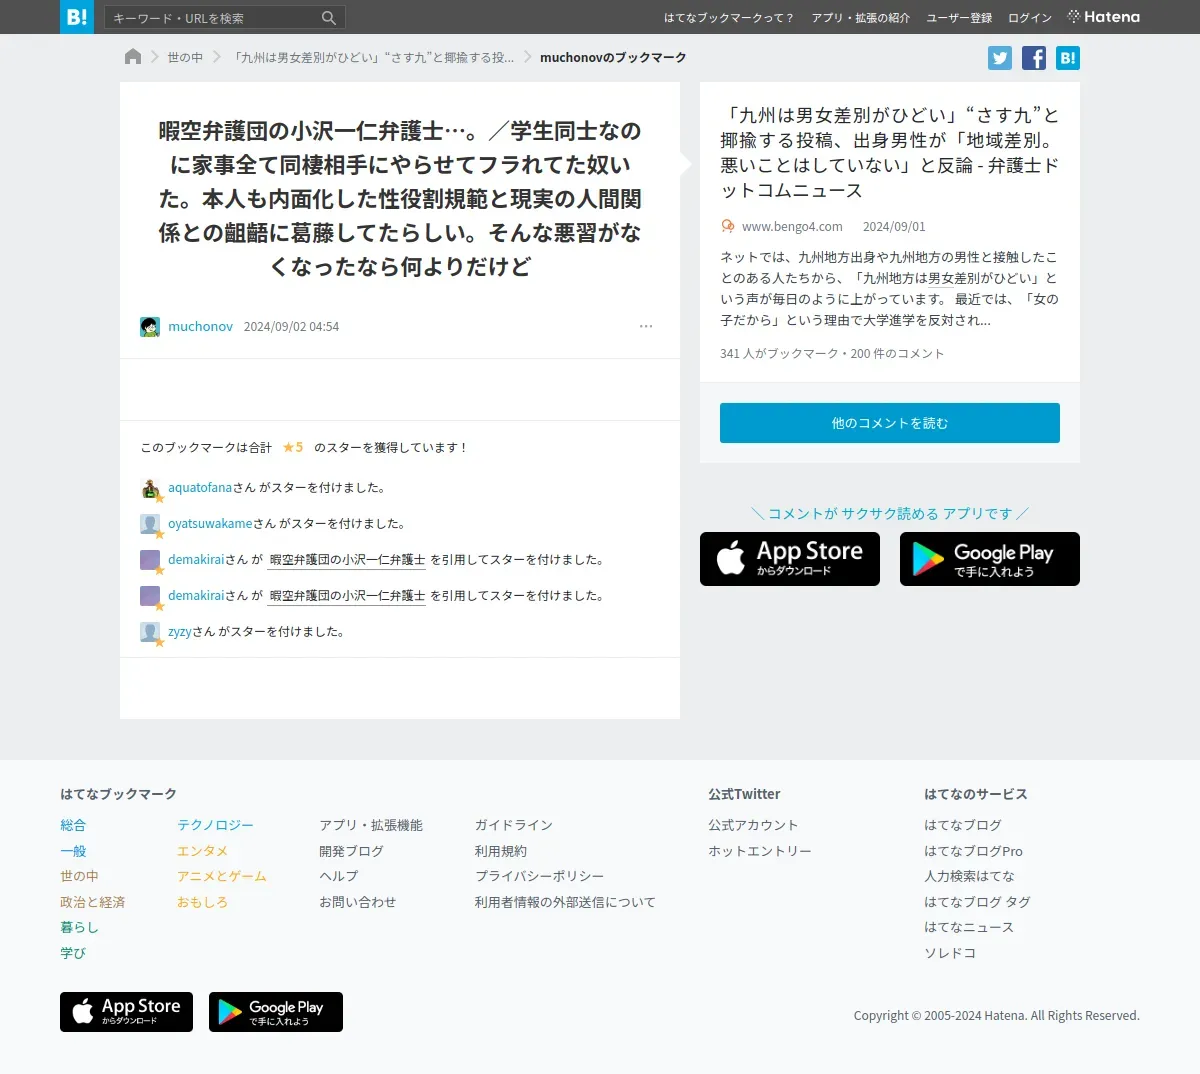This screenshot has height=1074, width=1200.
Task: Open 政治と経済 category in footer
Action: pyautogui.click(x=92, y=902)
